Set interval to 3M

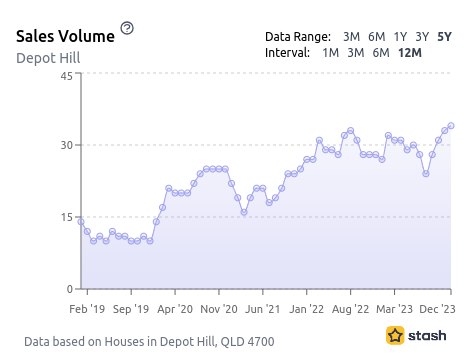point(356,53)
